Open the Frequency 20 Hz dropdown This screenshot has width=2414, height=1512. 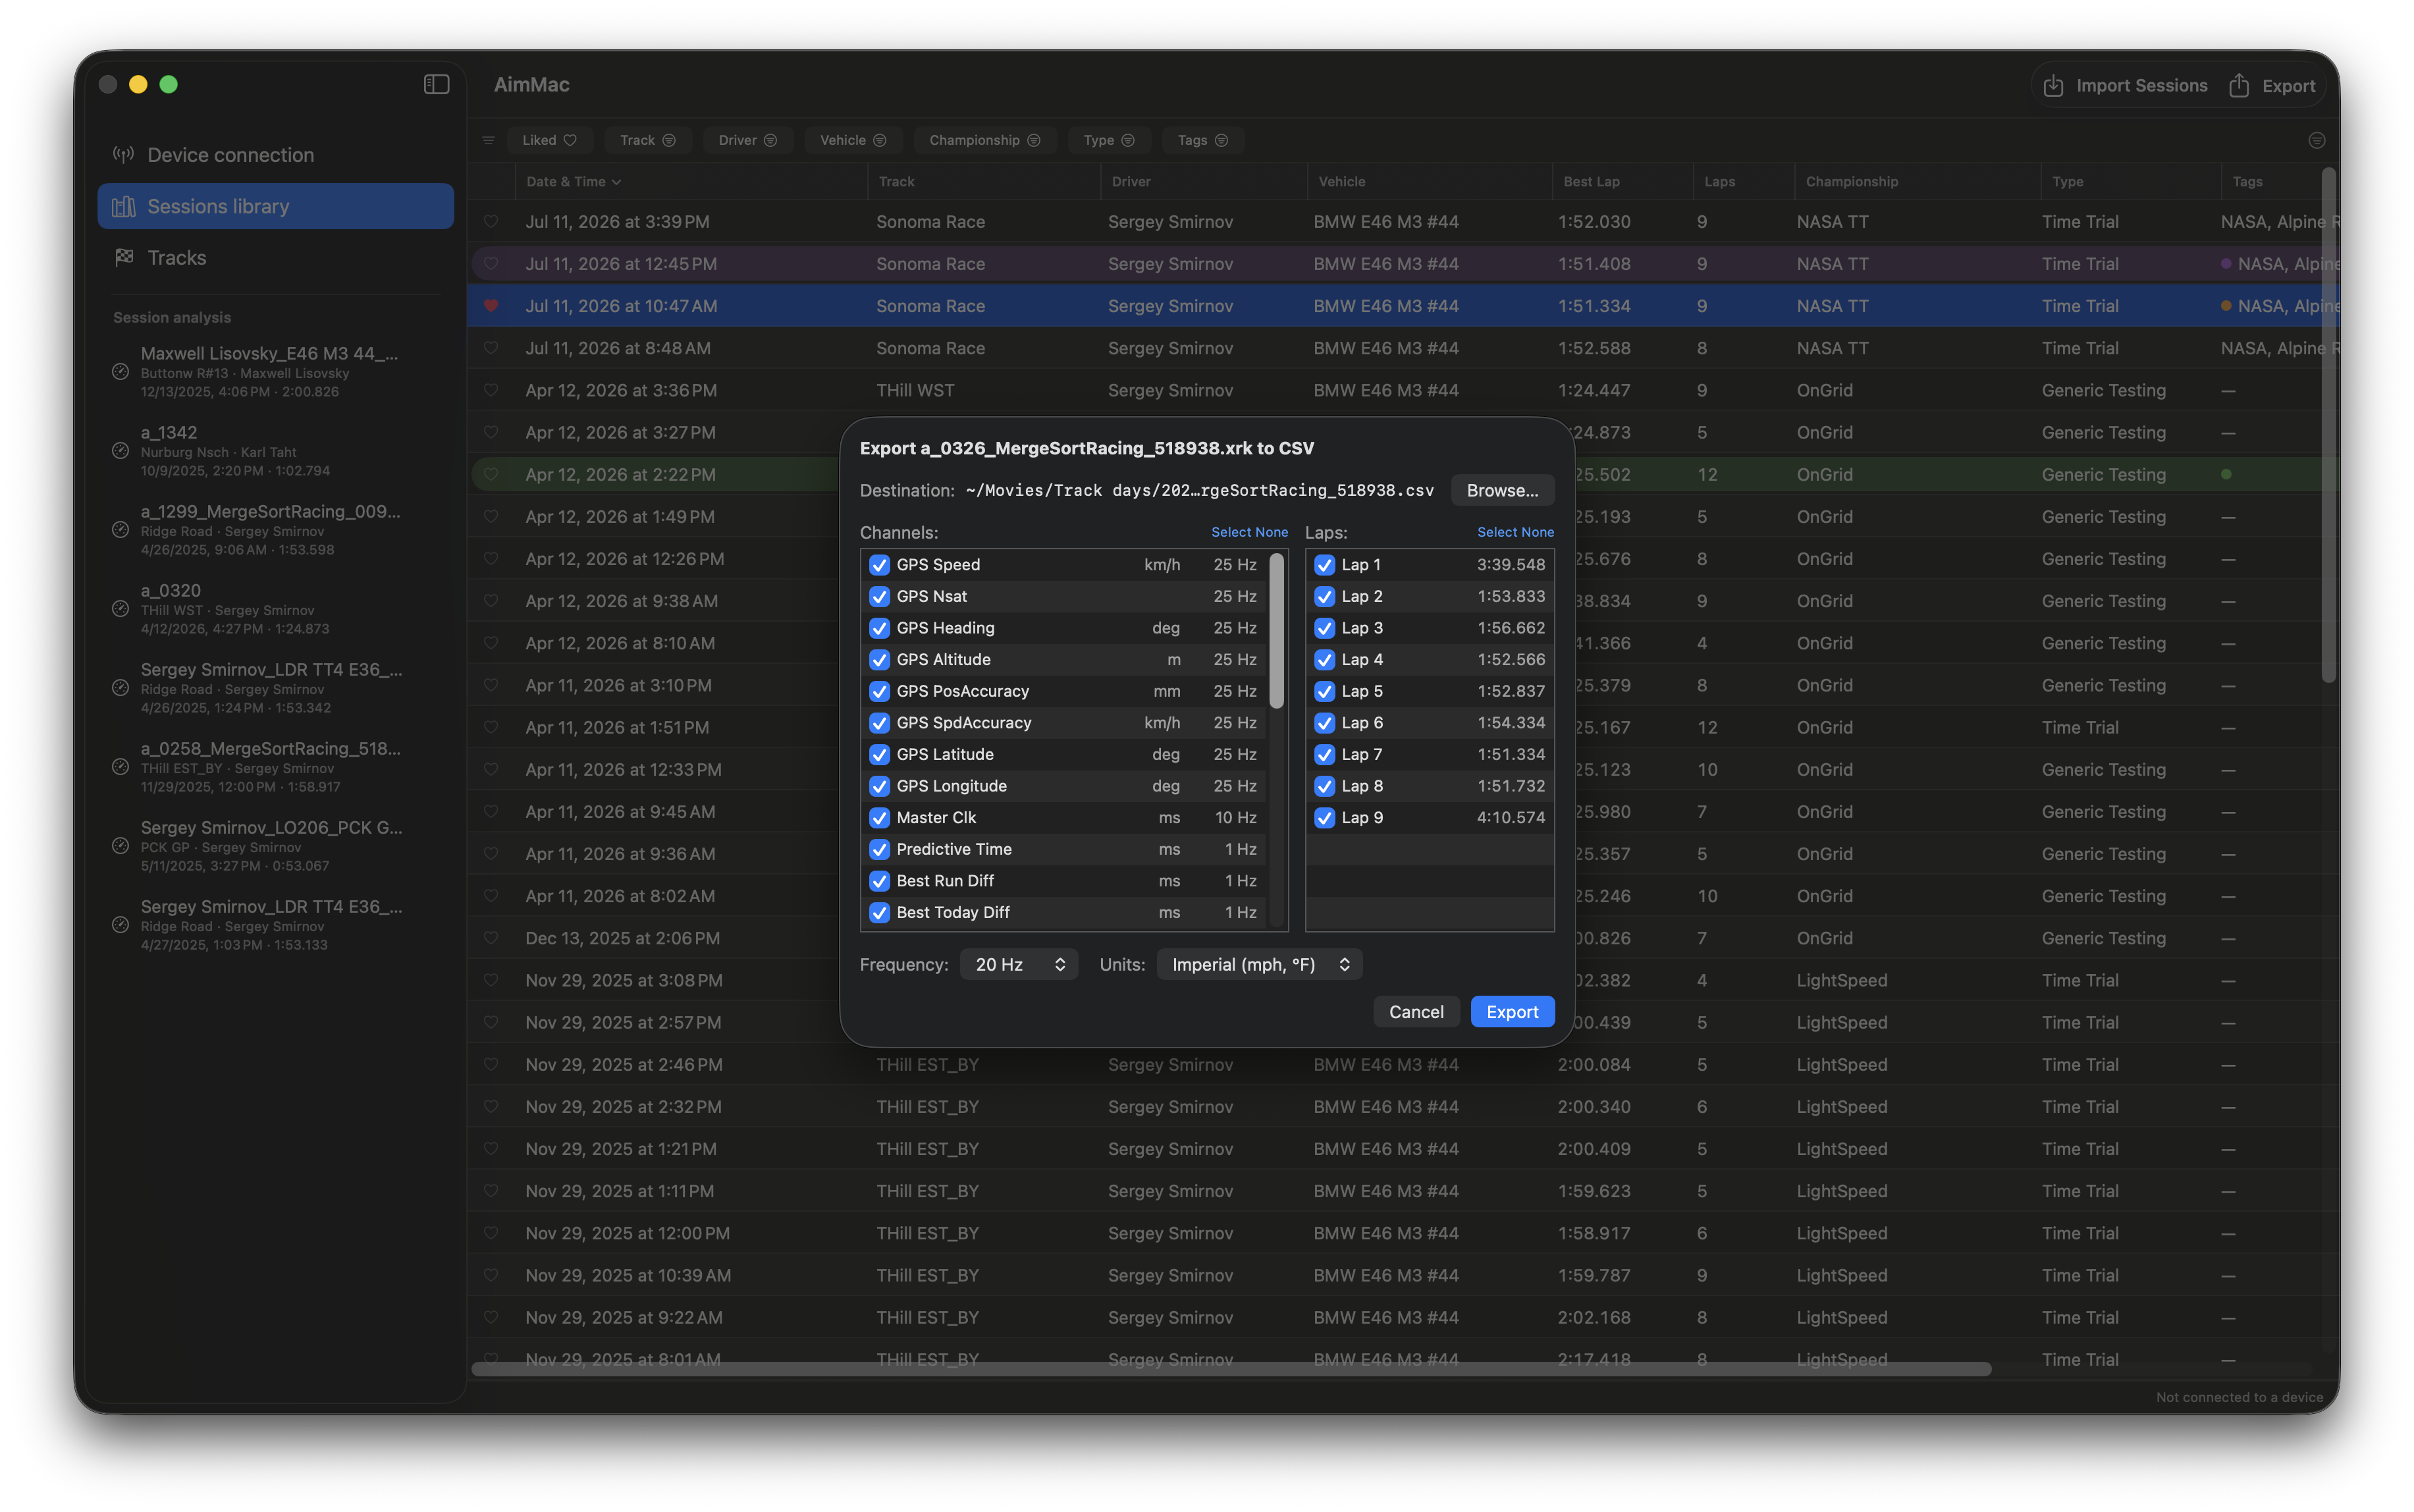click(1018, 965)
